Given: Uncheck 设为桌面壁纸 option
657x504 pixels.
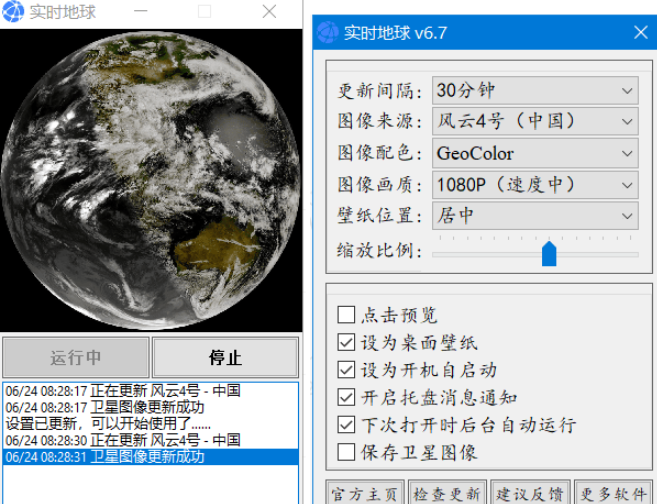Looking at the screenshot, I should pyautogui.click(x=346, y=343).
